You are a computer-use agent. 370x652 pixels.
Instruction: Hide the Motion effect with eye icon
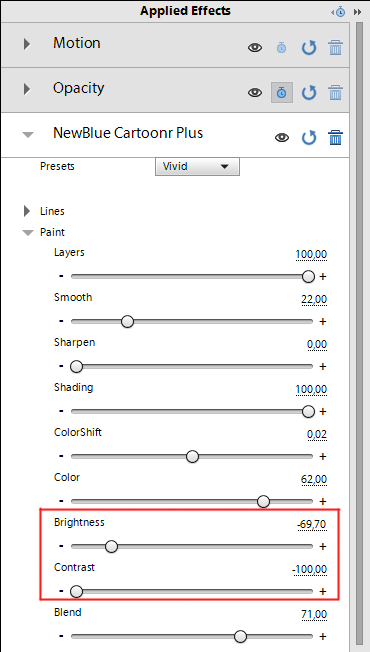[x=255, y=48]
